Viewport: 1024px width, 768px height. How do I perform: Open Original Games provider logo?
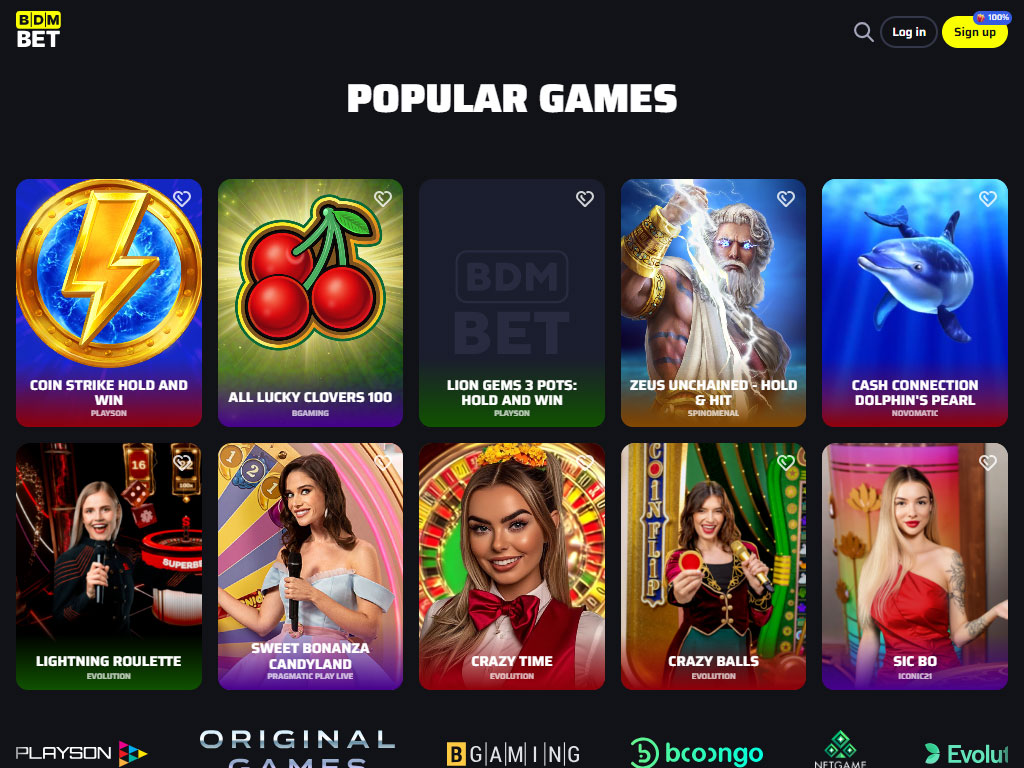[x=297, y=748]
